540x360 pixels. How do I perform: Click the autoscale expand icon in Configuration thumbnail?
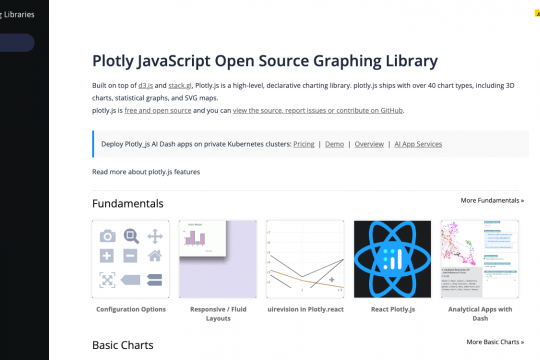pos(107,280)
